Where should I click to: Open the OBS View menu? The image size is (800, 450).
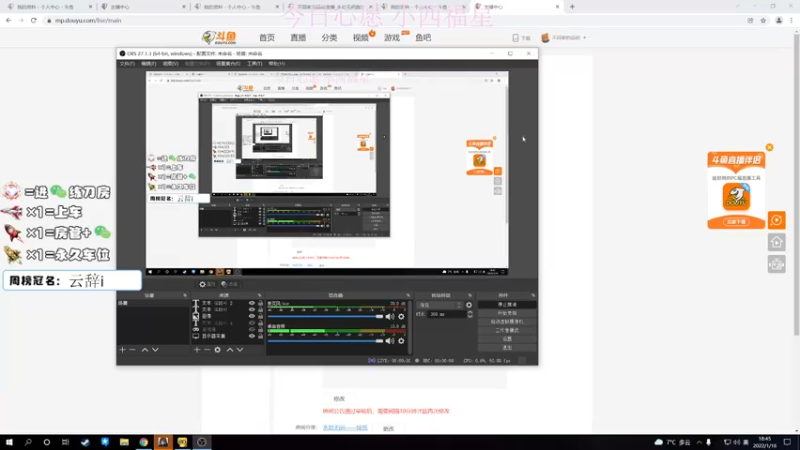[x=170, y=64]
